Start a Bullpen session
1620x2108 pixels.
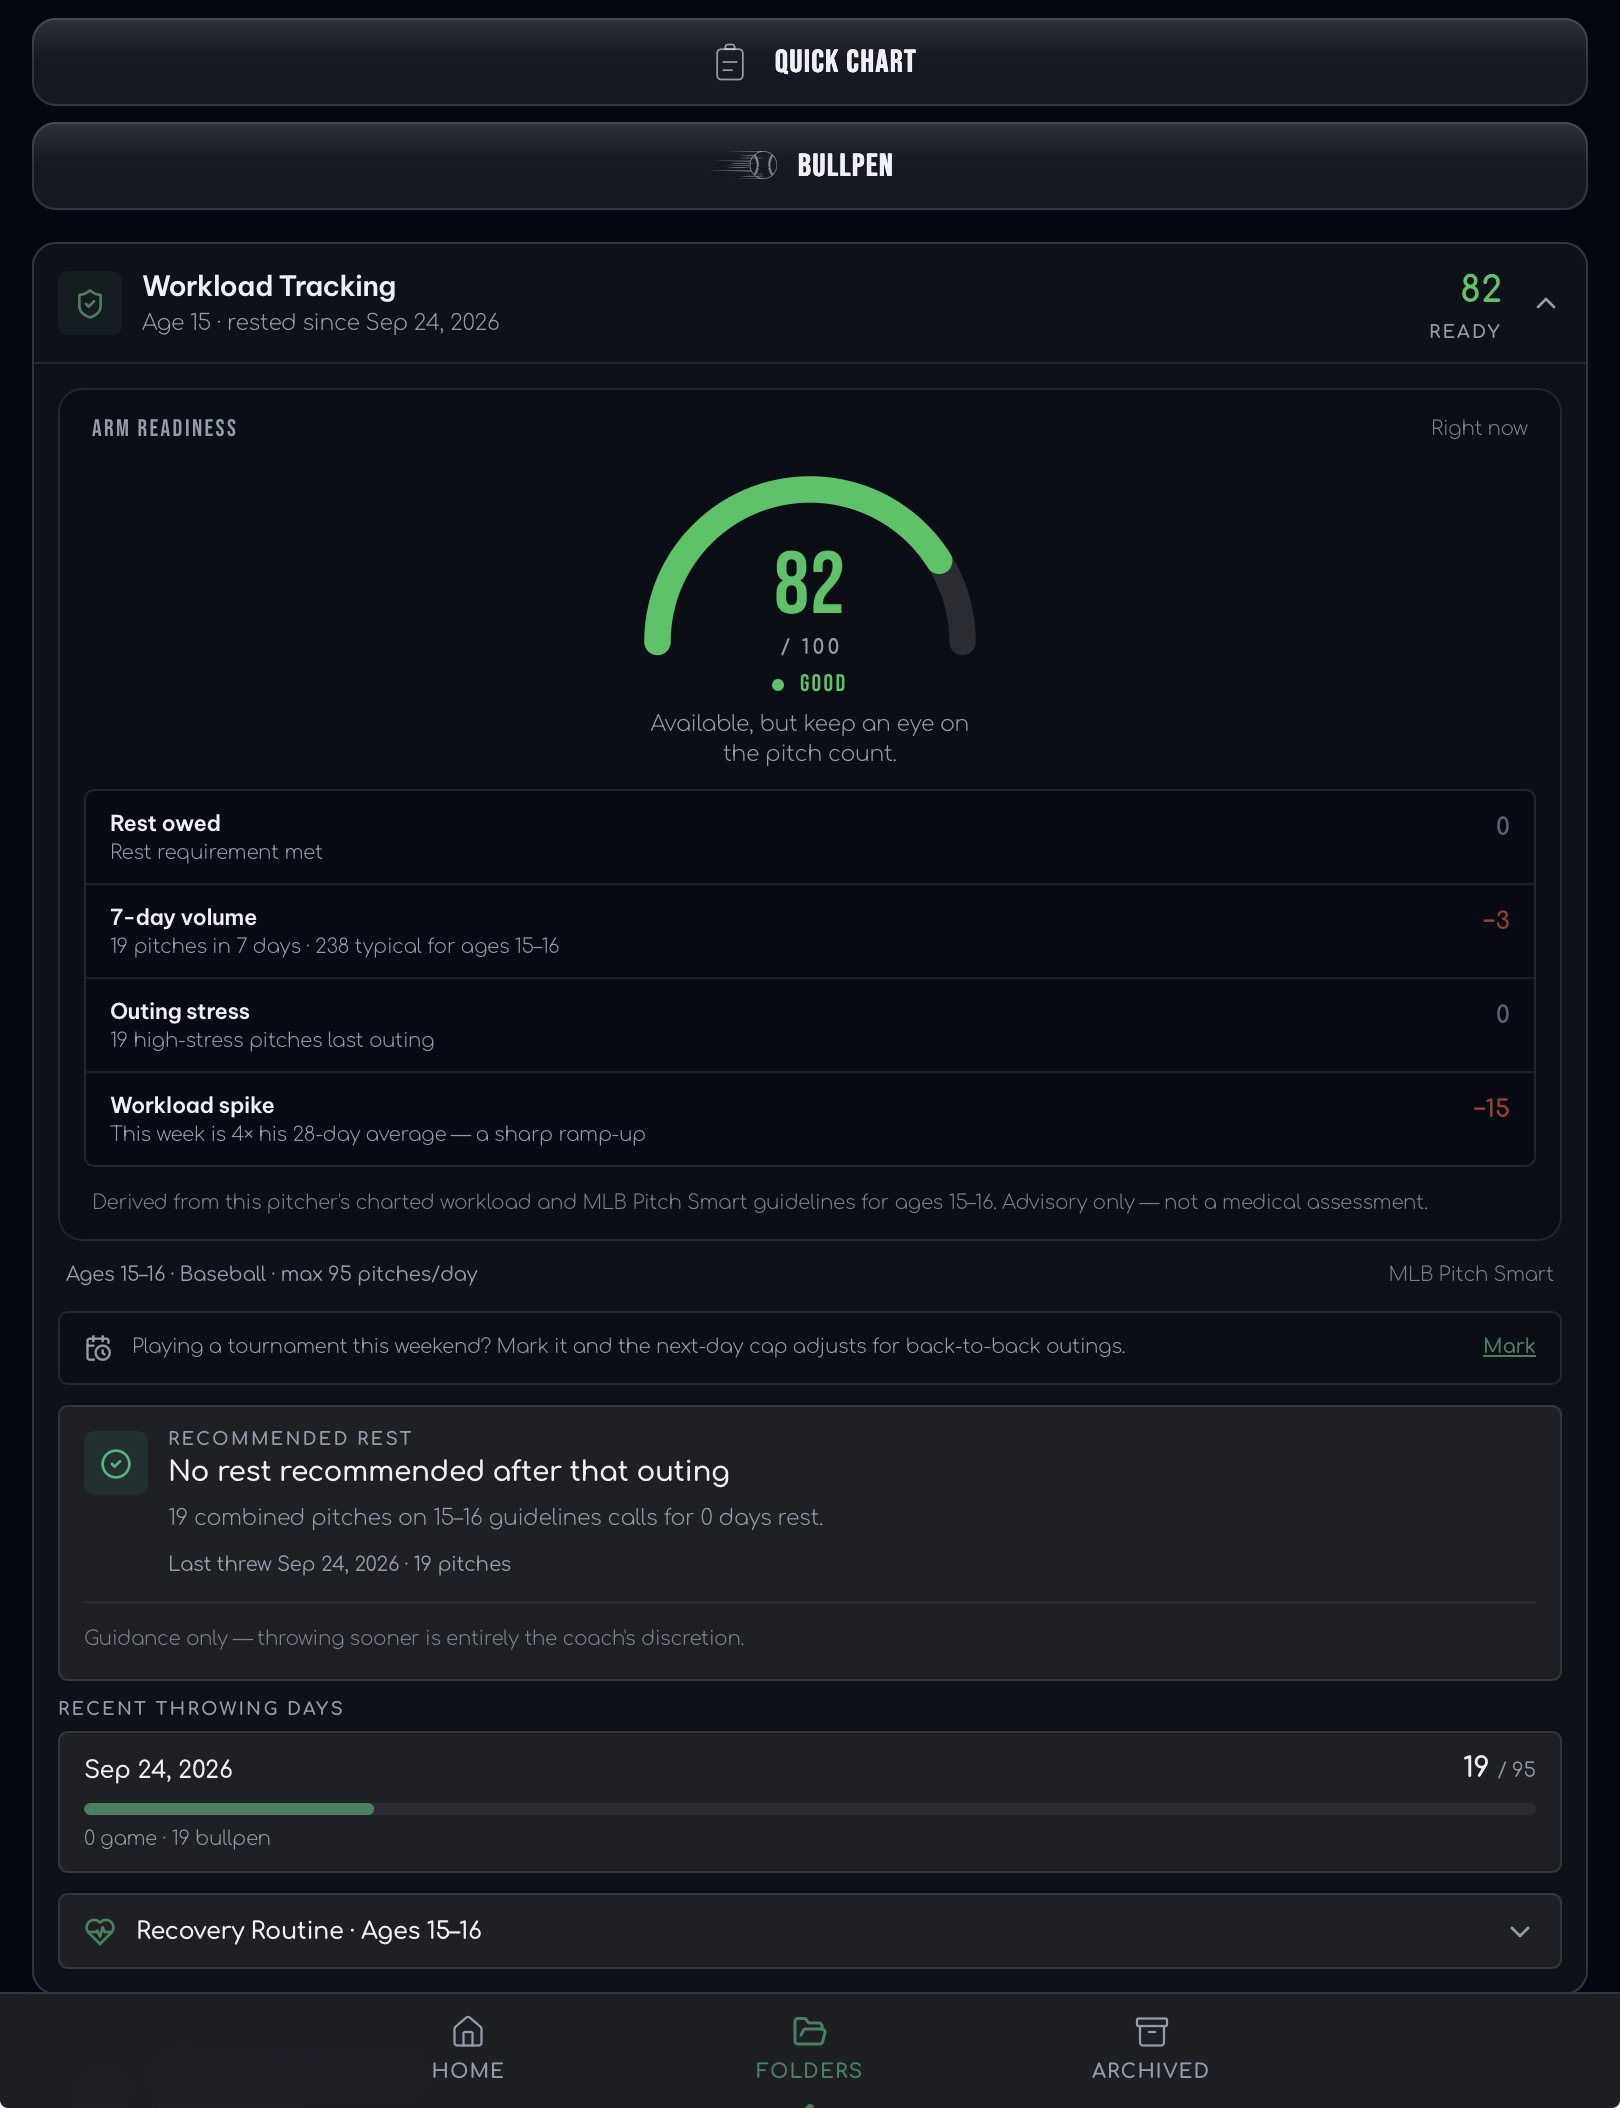point(809,166)
